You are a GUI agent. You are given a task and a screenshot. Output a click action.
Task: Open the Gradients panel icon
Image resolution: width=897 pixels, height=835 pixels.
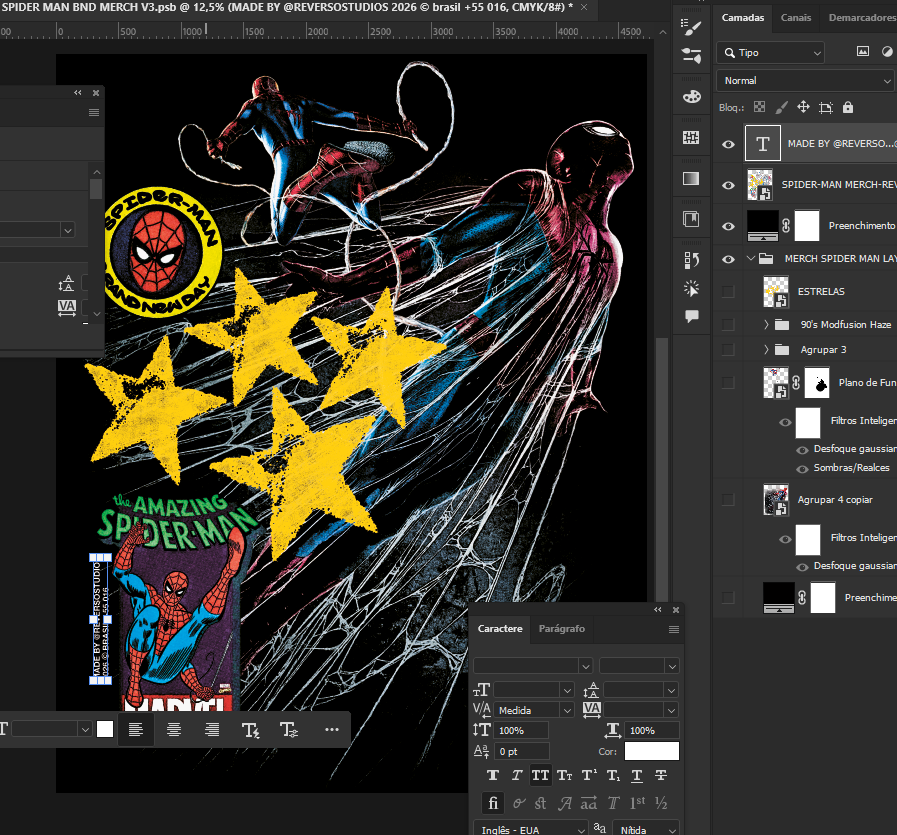[x=691, y=178]
